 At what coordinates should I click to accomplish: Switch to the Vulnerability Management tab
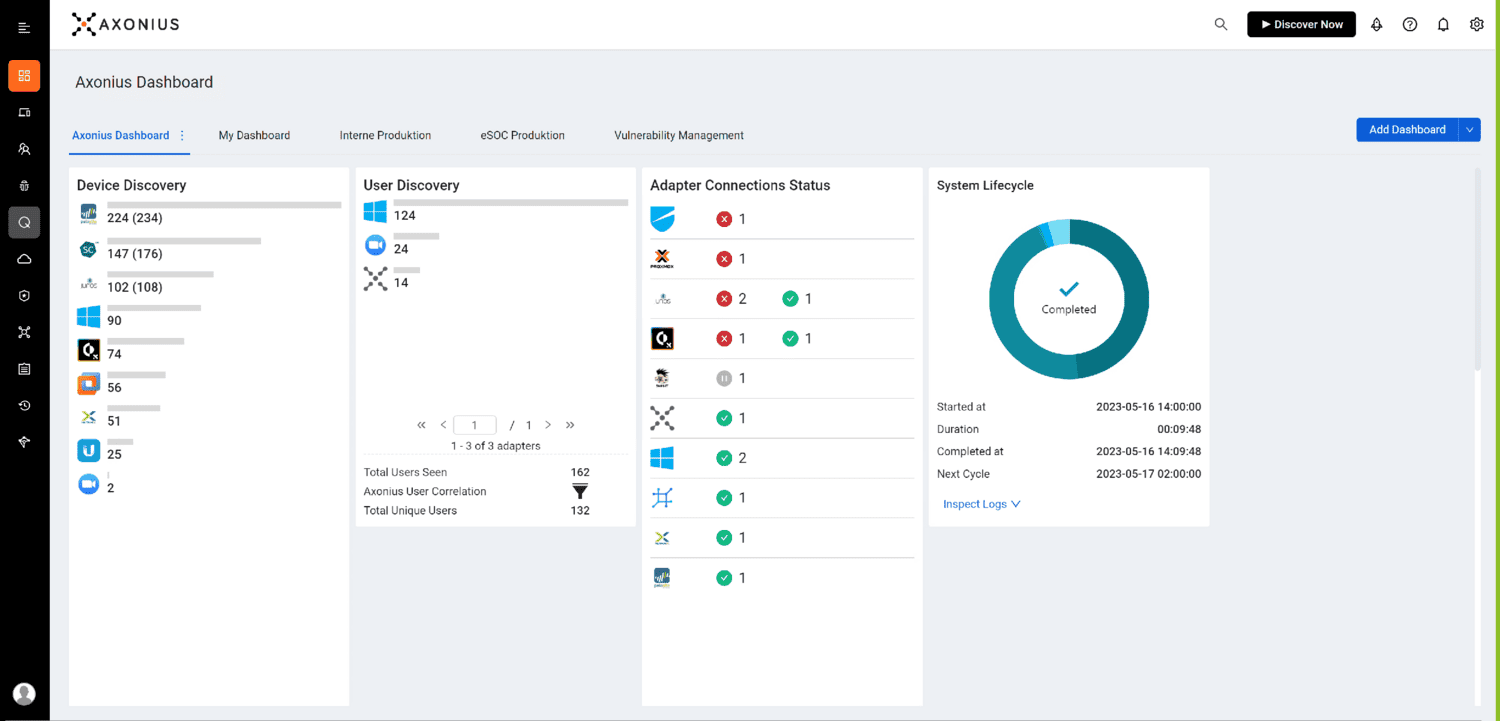[x=679, y=135]
